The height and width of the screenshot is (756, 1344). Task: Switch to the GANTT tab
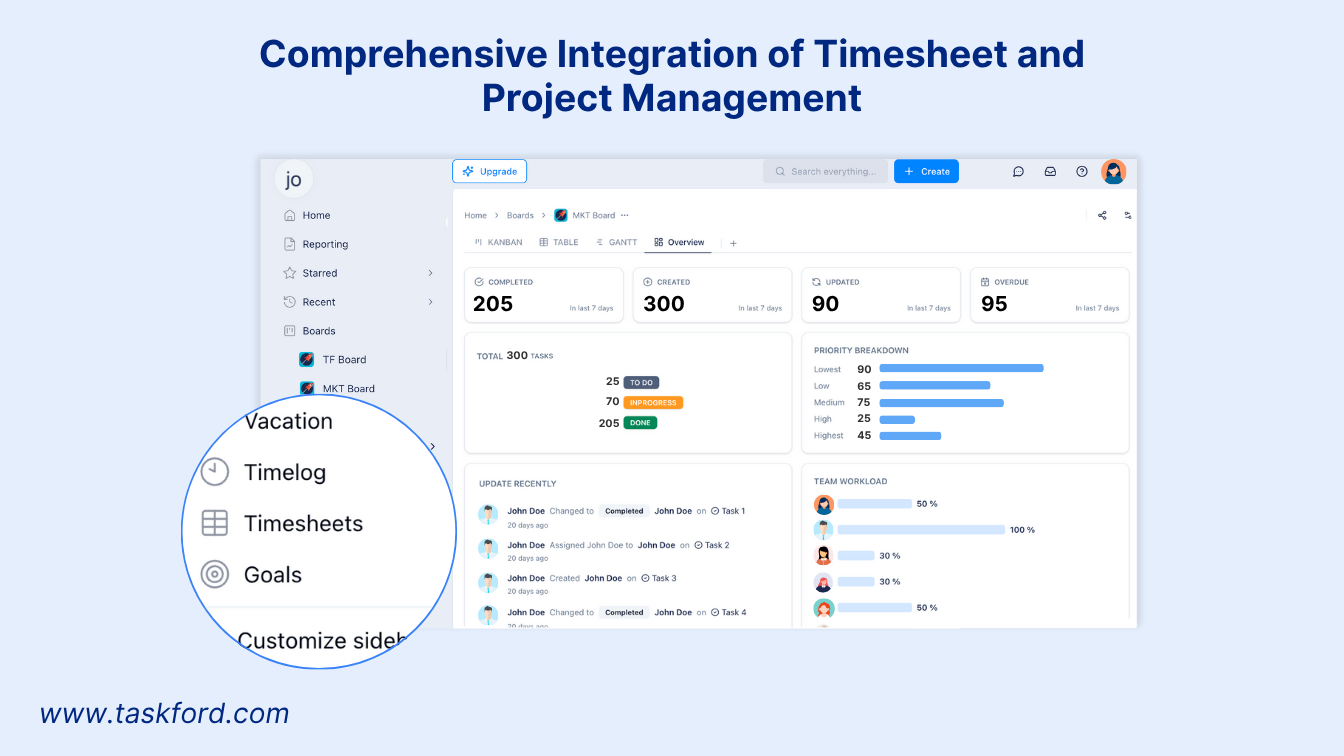click(x=616, y=242)
